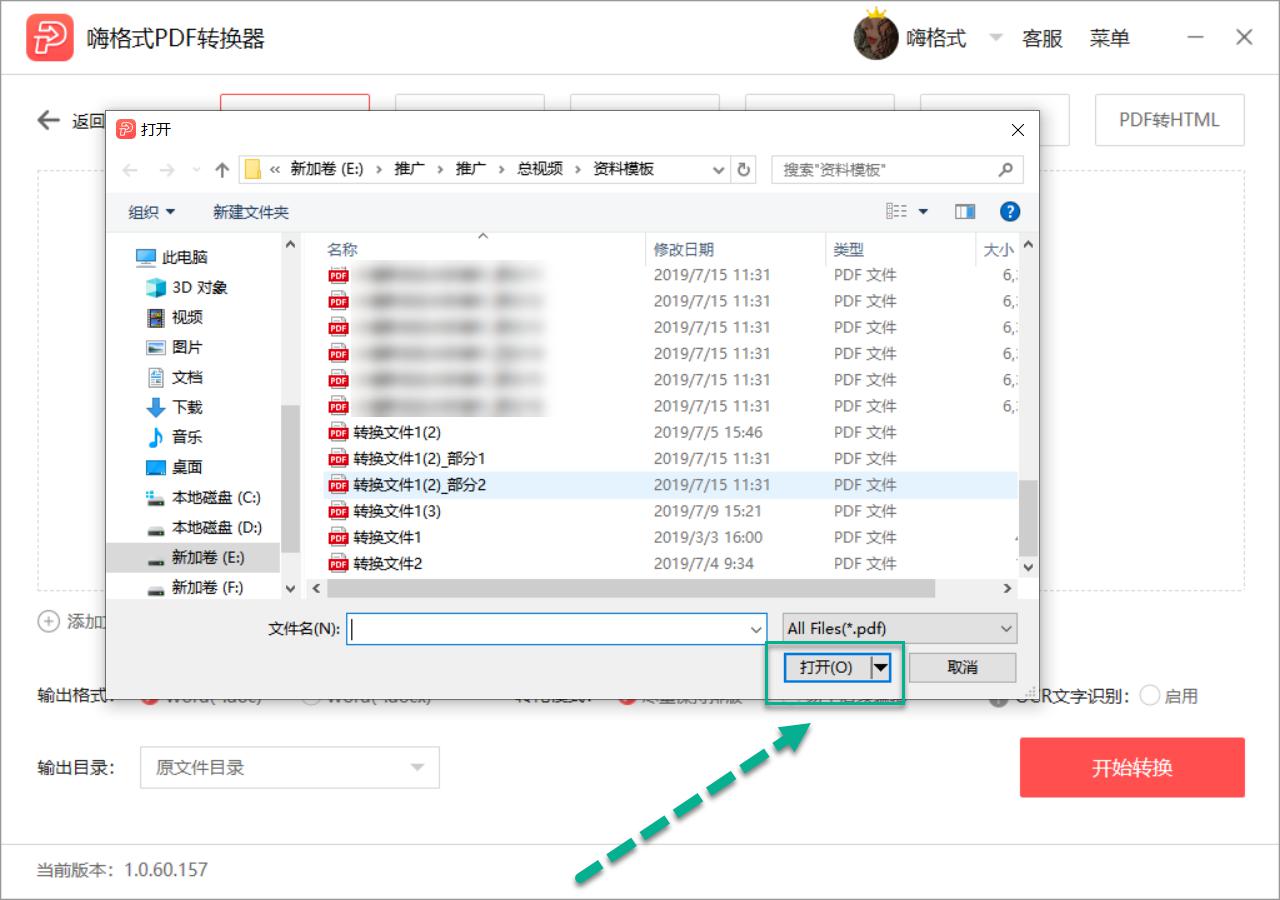Open the 打开 button split arrow
1280x900 pixels.
coord(880,667)
